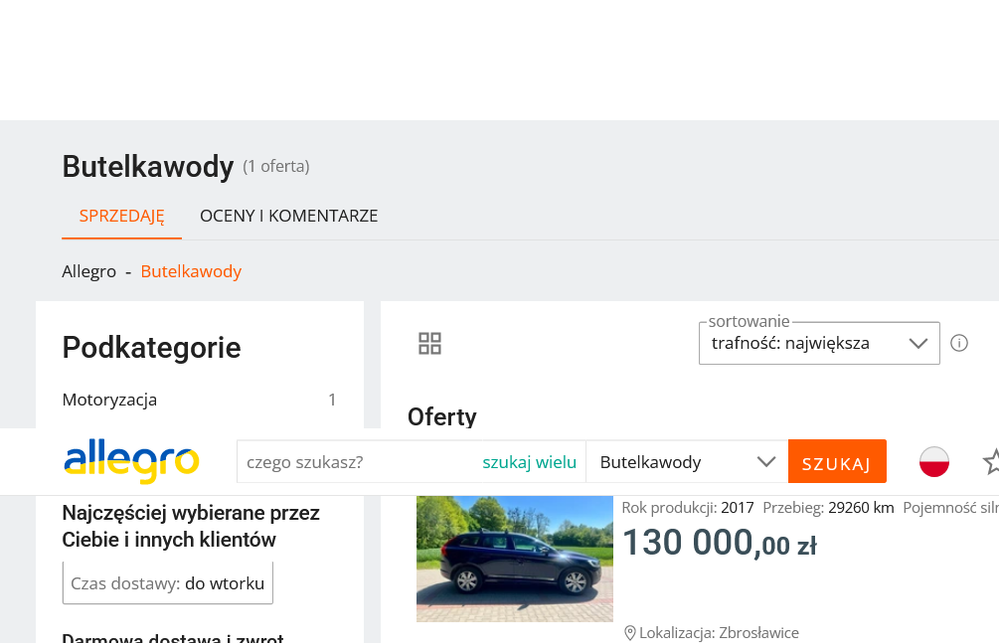Viewport: 999px width, 643px height.
Task: Click the star favorites icon
Action: tap(991, 462)
